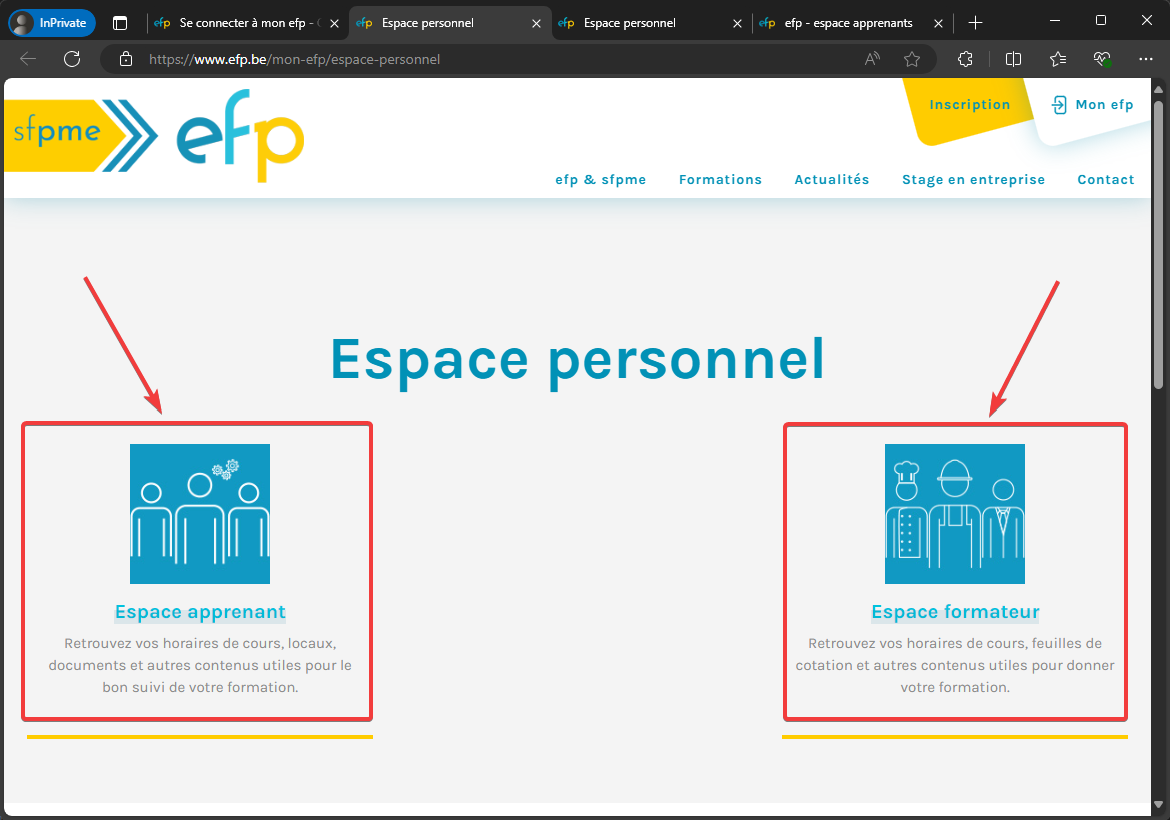Open the 'Espace formateur' link
Screen dimensions: 1170x820
pyautogui.click(x=955, y=612)
